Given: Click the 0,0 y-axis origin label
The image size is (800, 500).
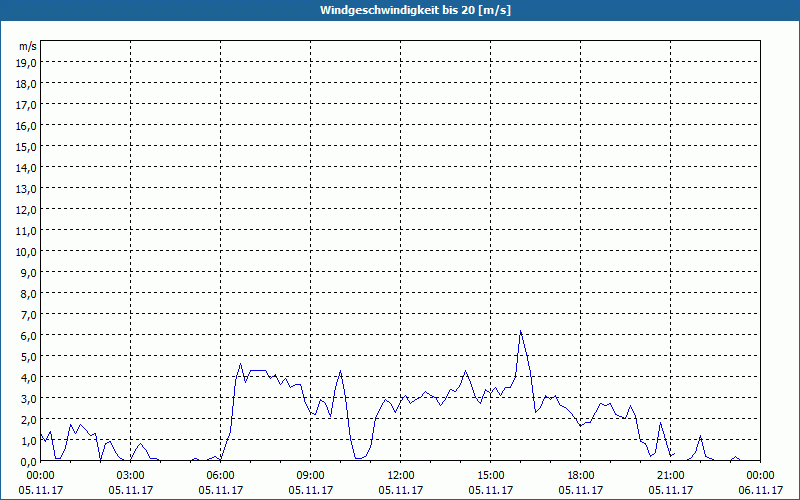Looking at the screenshot, I should click(x=29, y=462).
